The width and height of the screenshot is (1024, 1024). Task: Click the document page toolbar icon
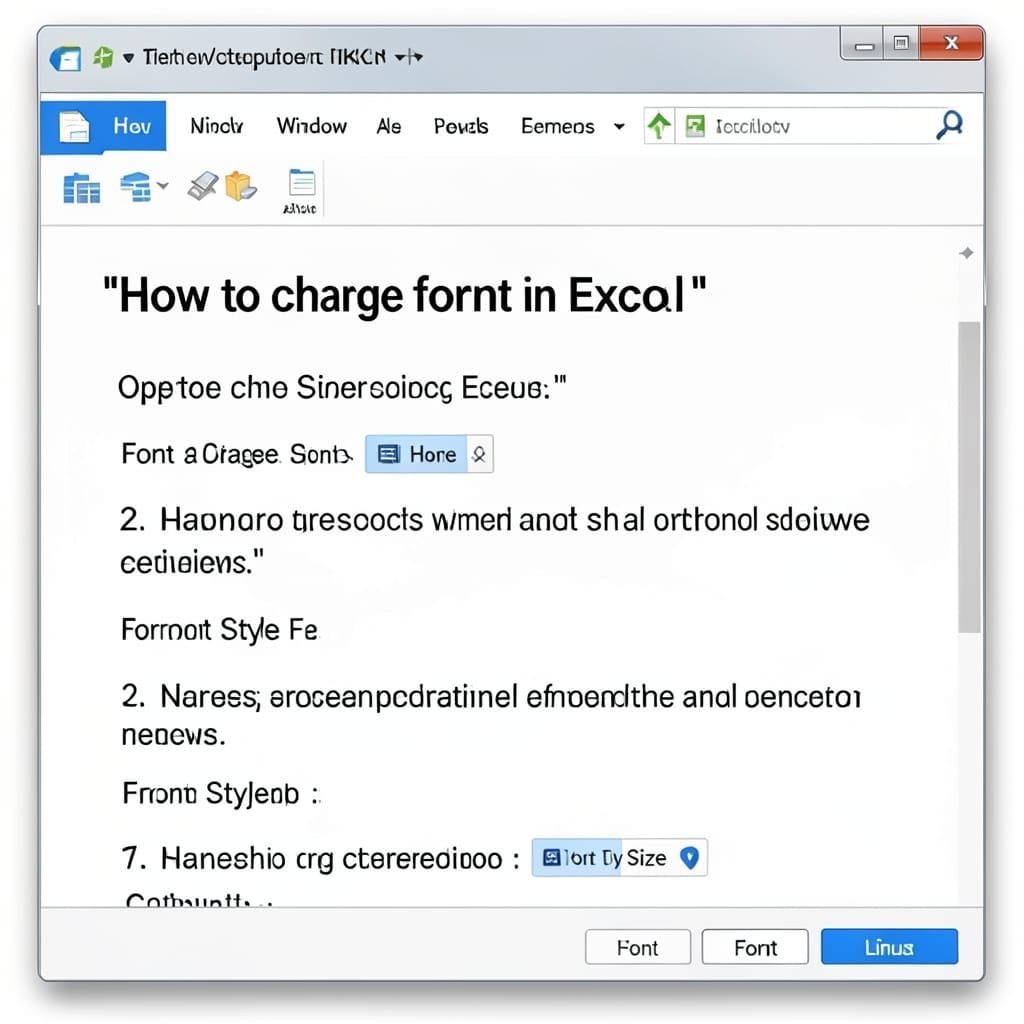pyautogui.click(x=301, y=184)
